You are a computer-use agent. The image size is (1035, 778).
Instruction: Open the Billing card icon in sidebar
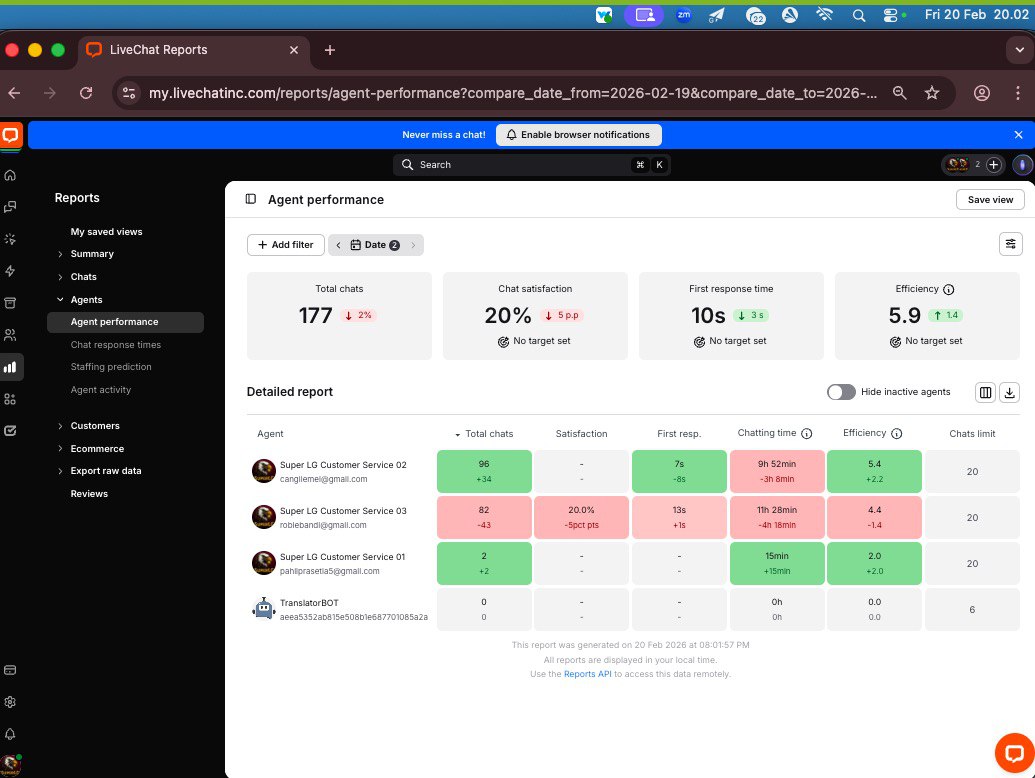[10, 670]
